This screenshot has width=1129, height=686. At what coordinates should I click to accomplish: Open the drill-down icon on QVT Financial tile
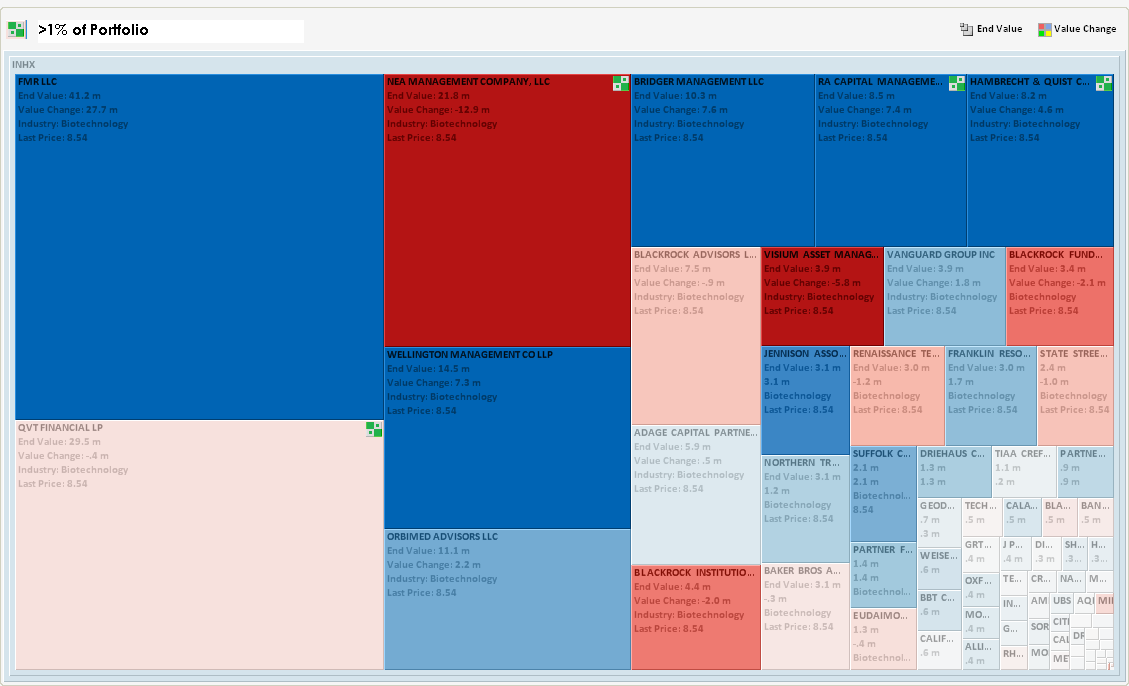tap(374, 429)
